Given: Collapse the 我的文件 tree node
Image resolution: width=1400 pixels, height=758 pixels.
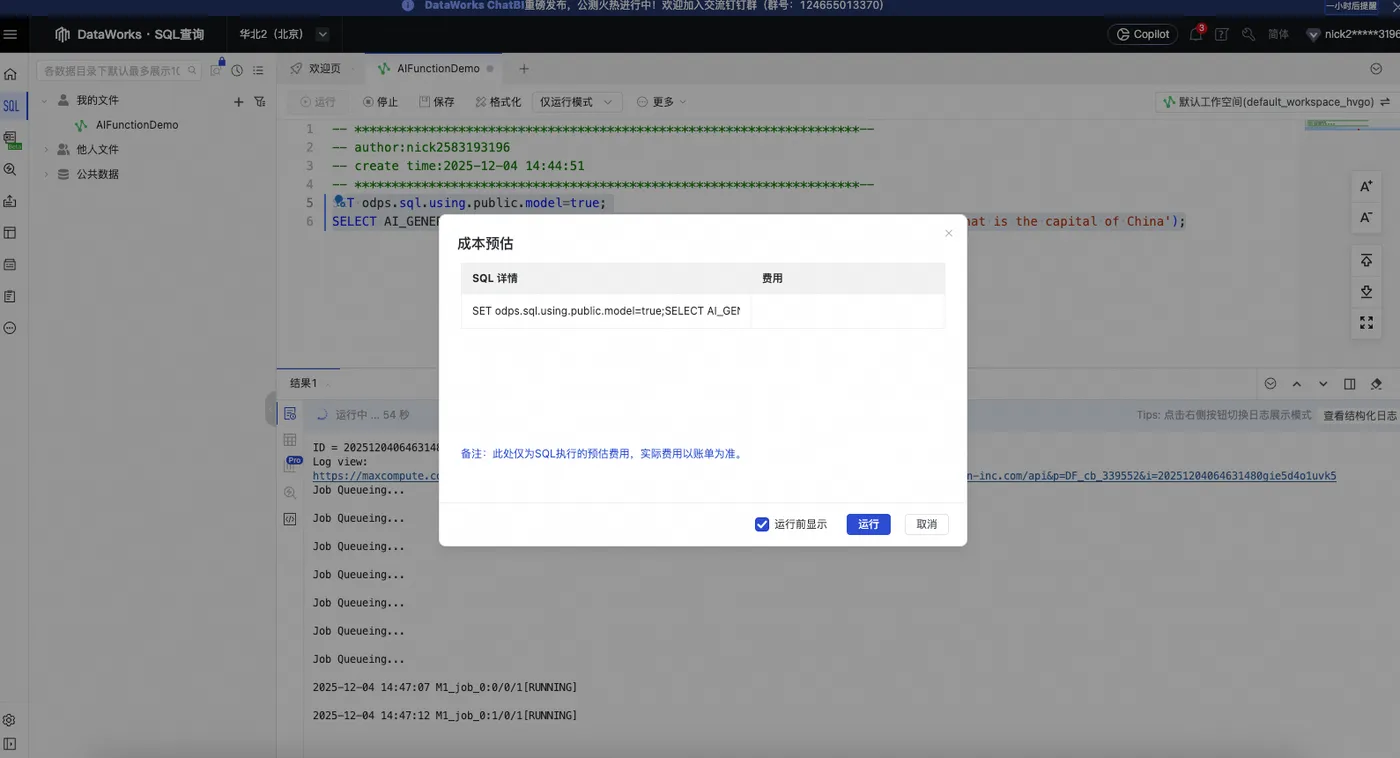Looking at the screenshot, I should (44, 101).
